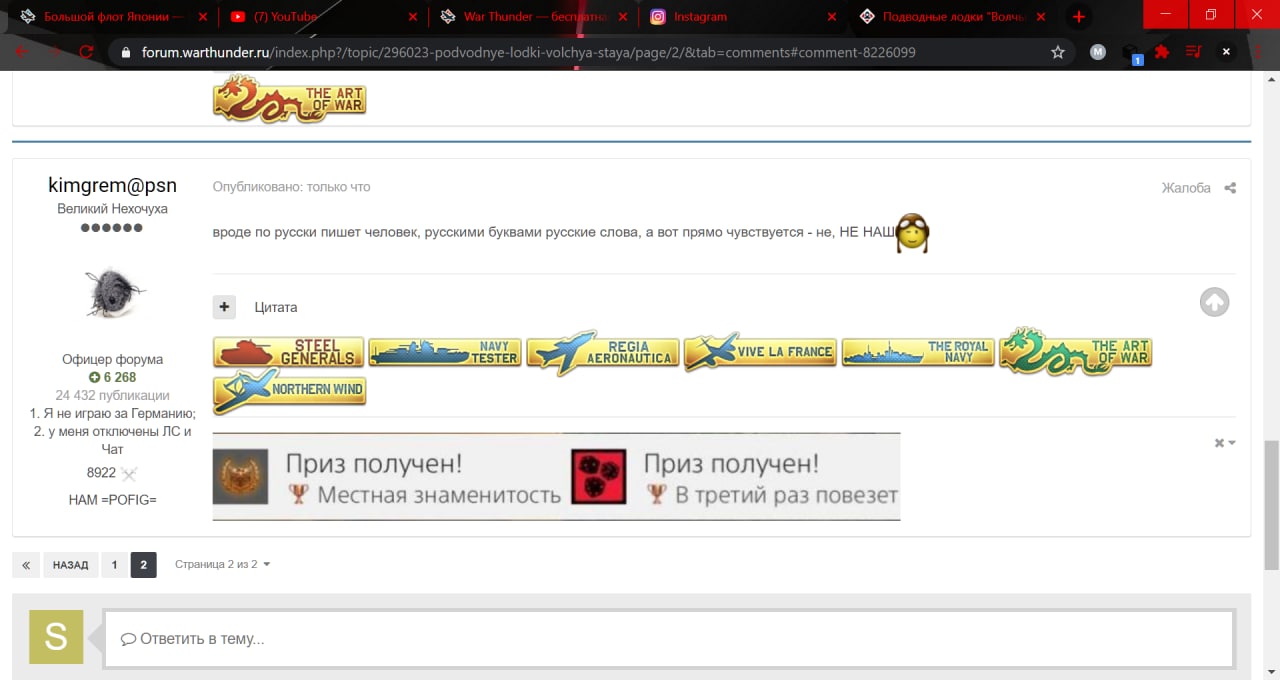This screenshot has width=1280, height=680.
Task: Open the extensions puzzle icon
Action: click(x=1162, y=52)
